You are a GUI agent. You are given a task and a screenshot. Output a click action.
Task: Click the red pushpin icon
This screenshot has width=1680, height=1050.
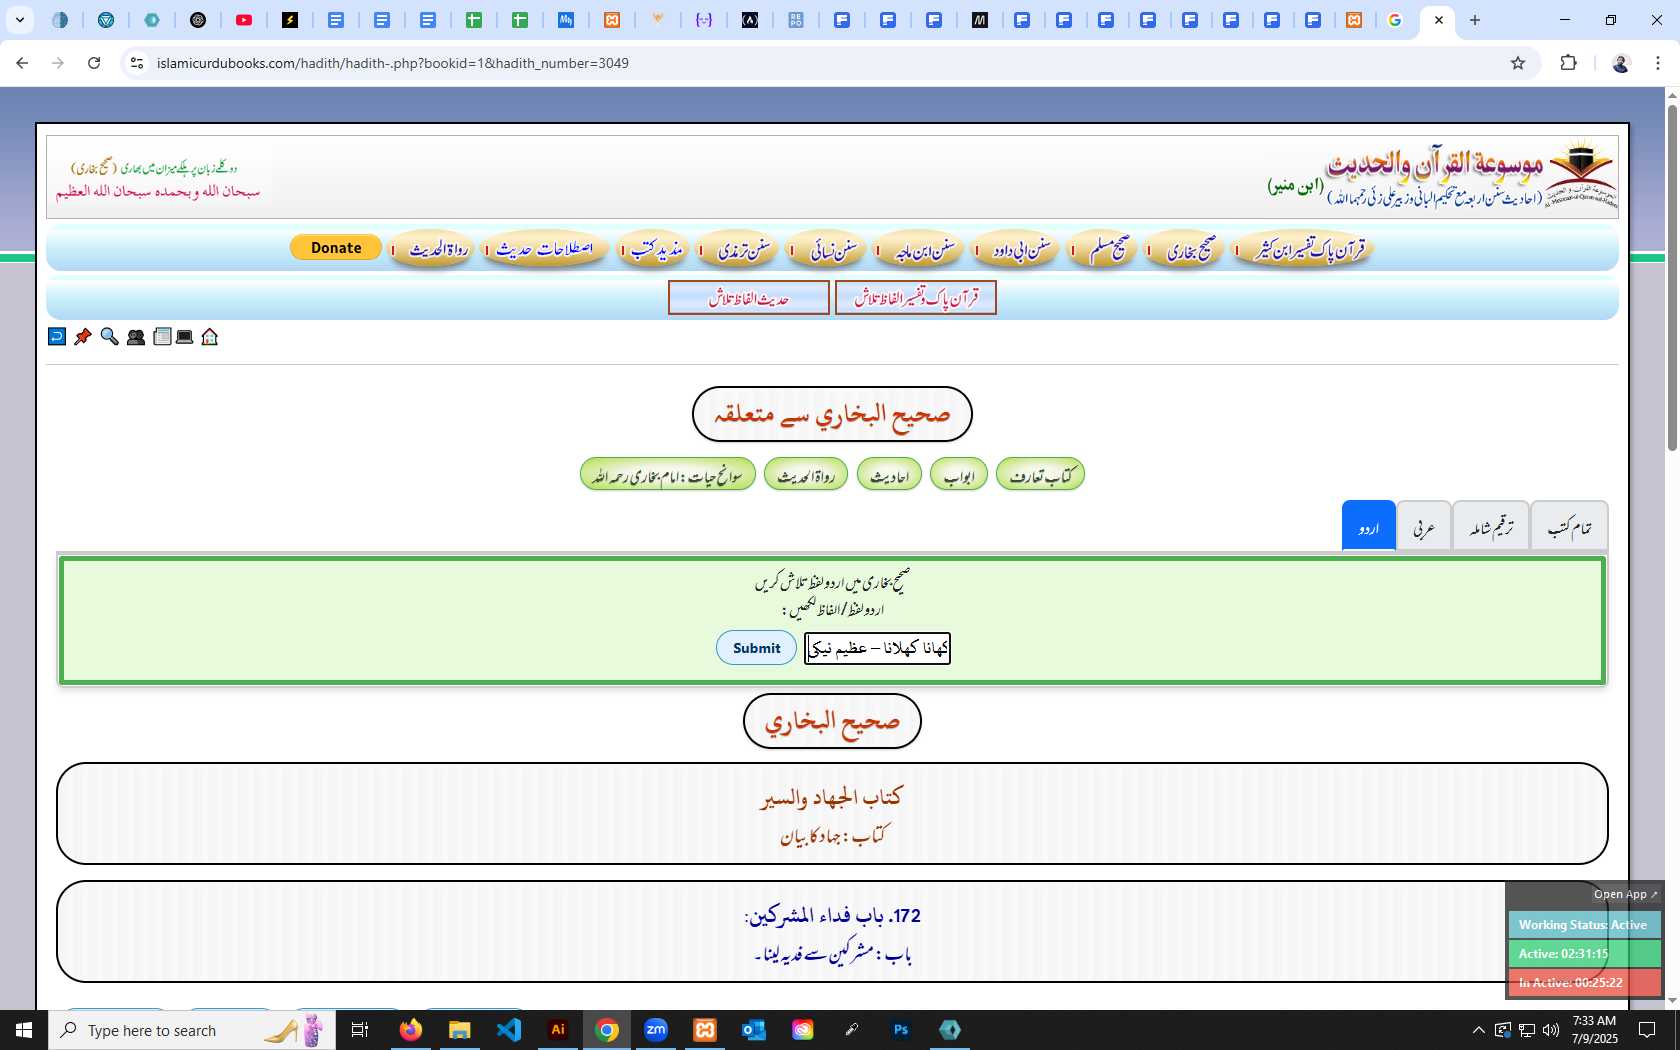click(83, 337)
